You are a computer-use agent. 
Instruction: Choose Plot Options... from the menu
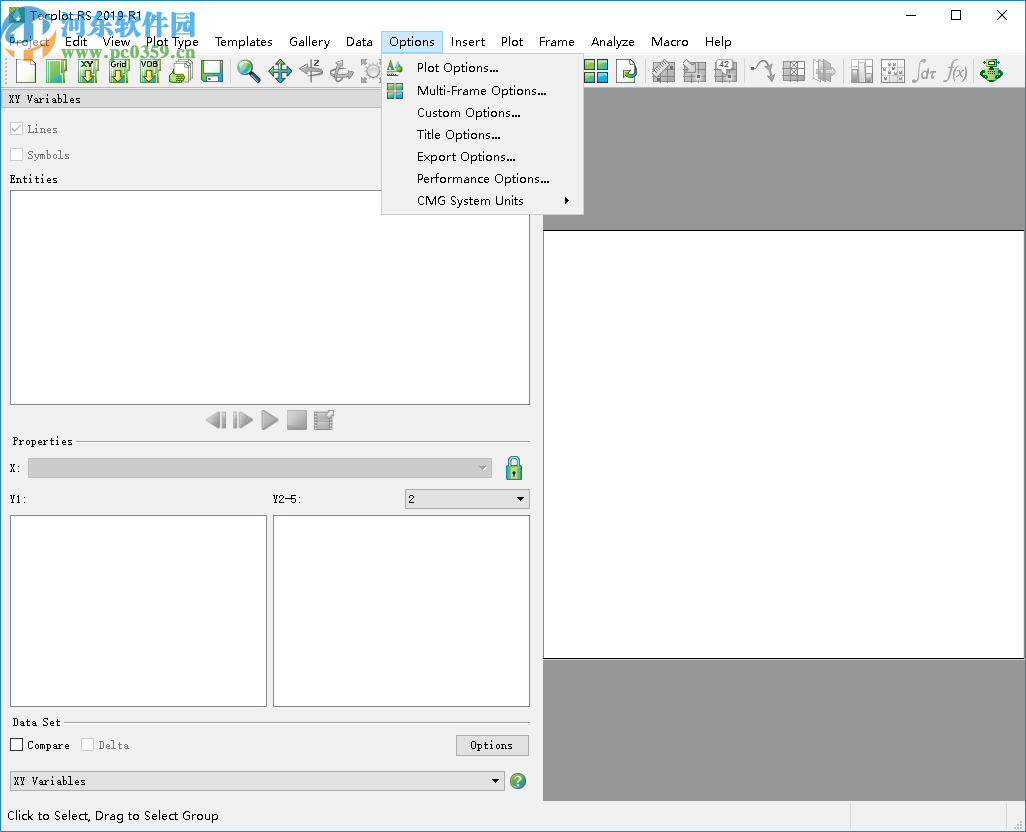click(x=457, y=68)
